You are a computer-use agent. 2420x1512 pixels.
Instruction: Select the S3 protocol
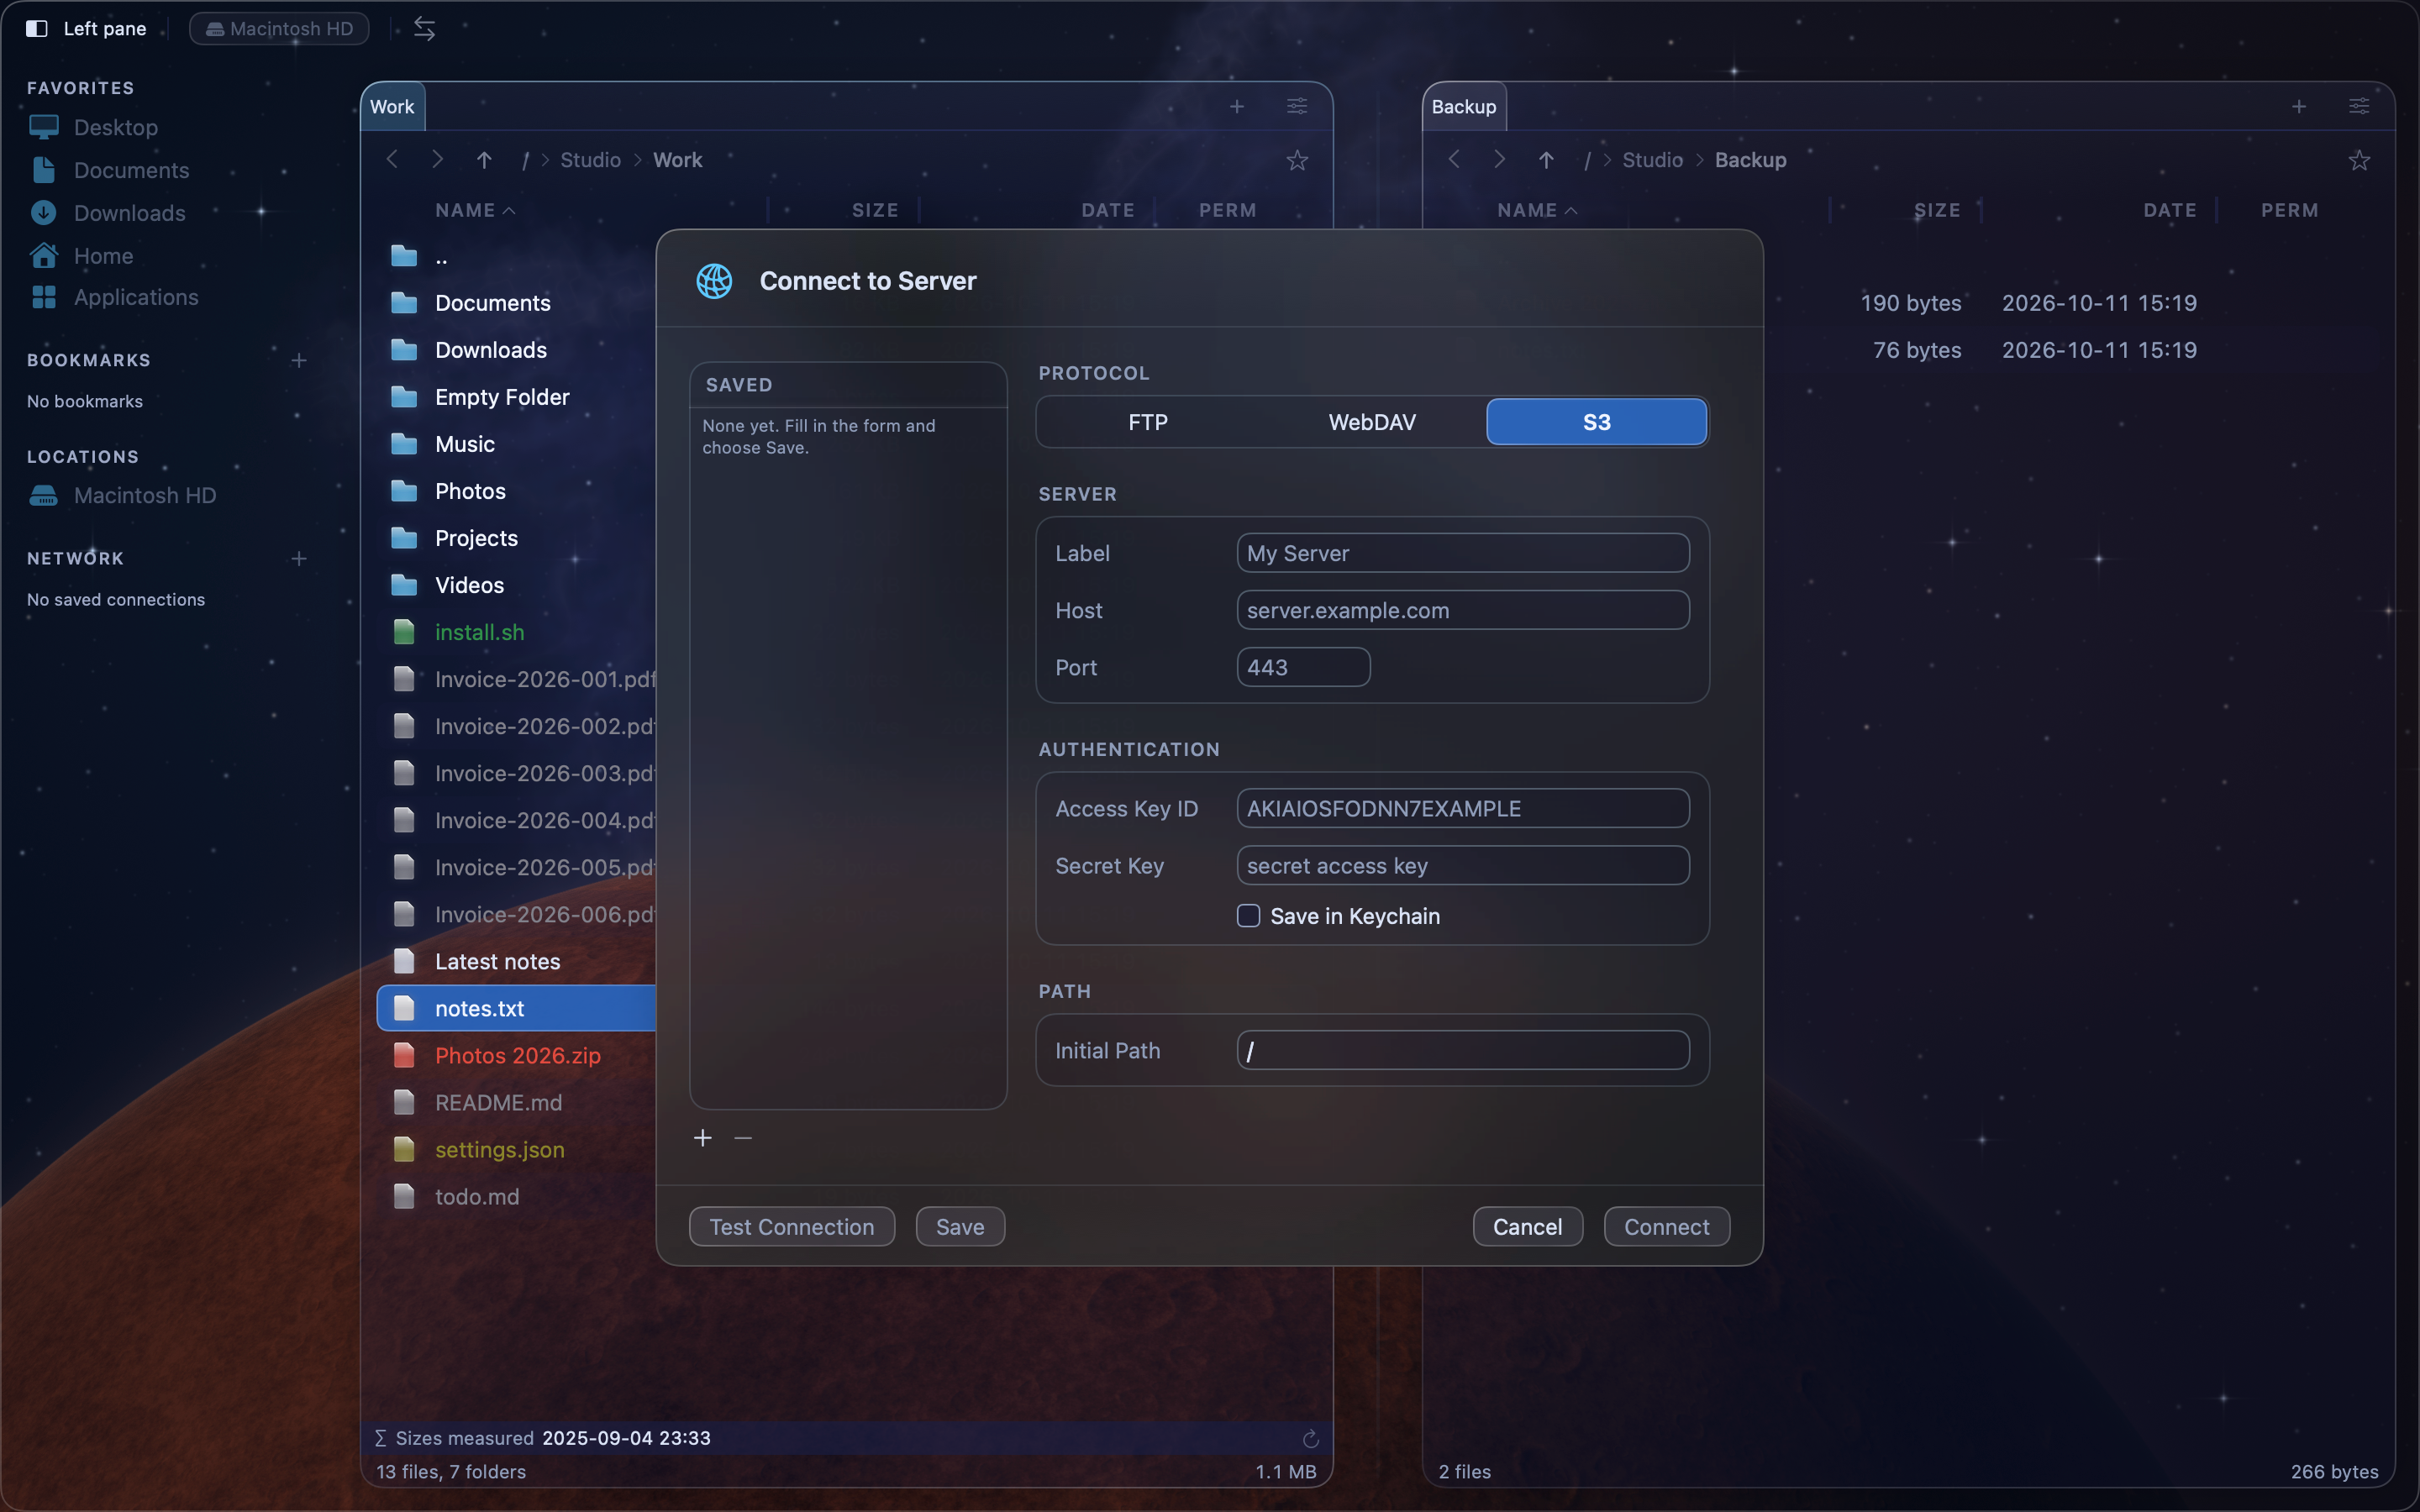tap(1596, 422)
